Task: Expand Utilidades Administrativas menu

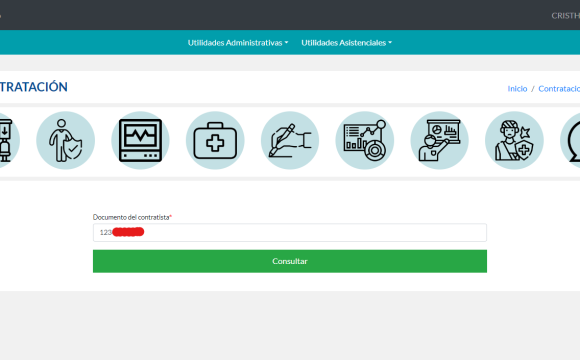Action: point(237,43)
